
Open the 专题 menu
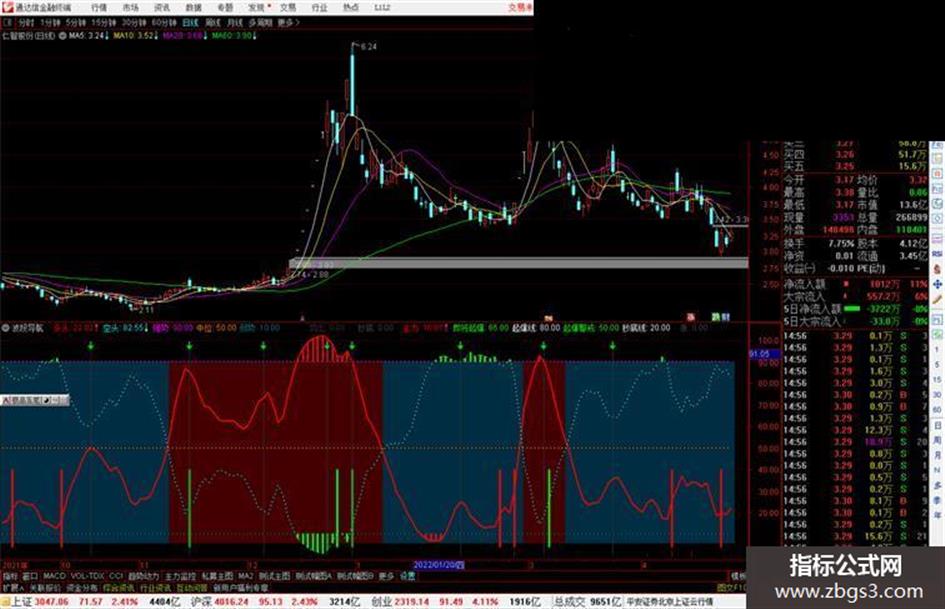(225, 8)
